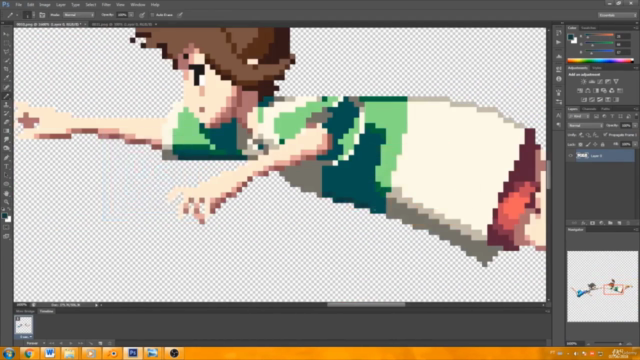
Task: Select the Crop tool
Action: coord(7,69)
